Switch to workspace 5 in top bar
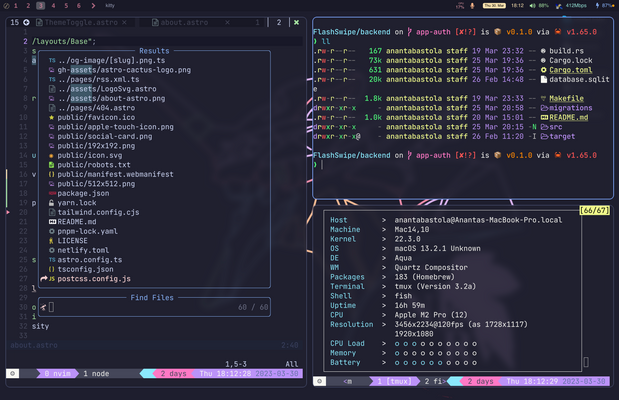 point(66,6)
